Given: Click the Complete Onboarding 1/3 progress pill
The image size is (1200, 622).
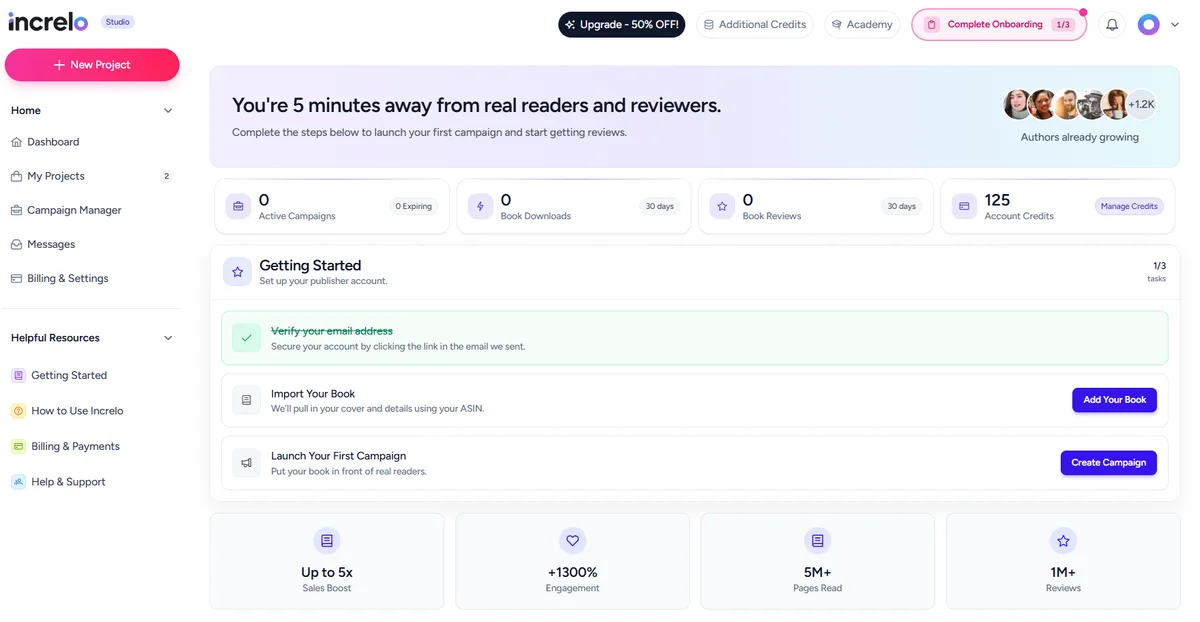Looking at the screenshot, I should (x=998, y=24).
